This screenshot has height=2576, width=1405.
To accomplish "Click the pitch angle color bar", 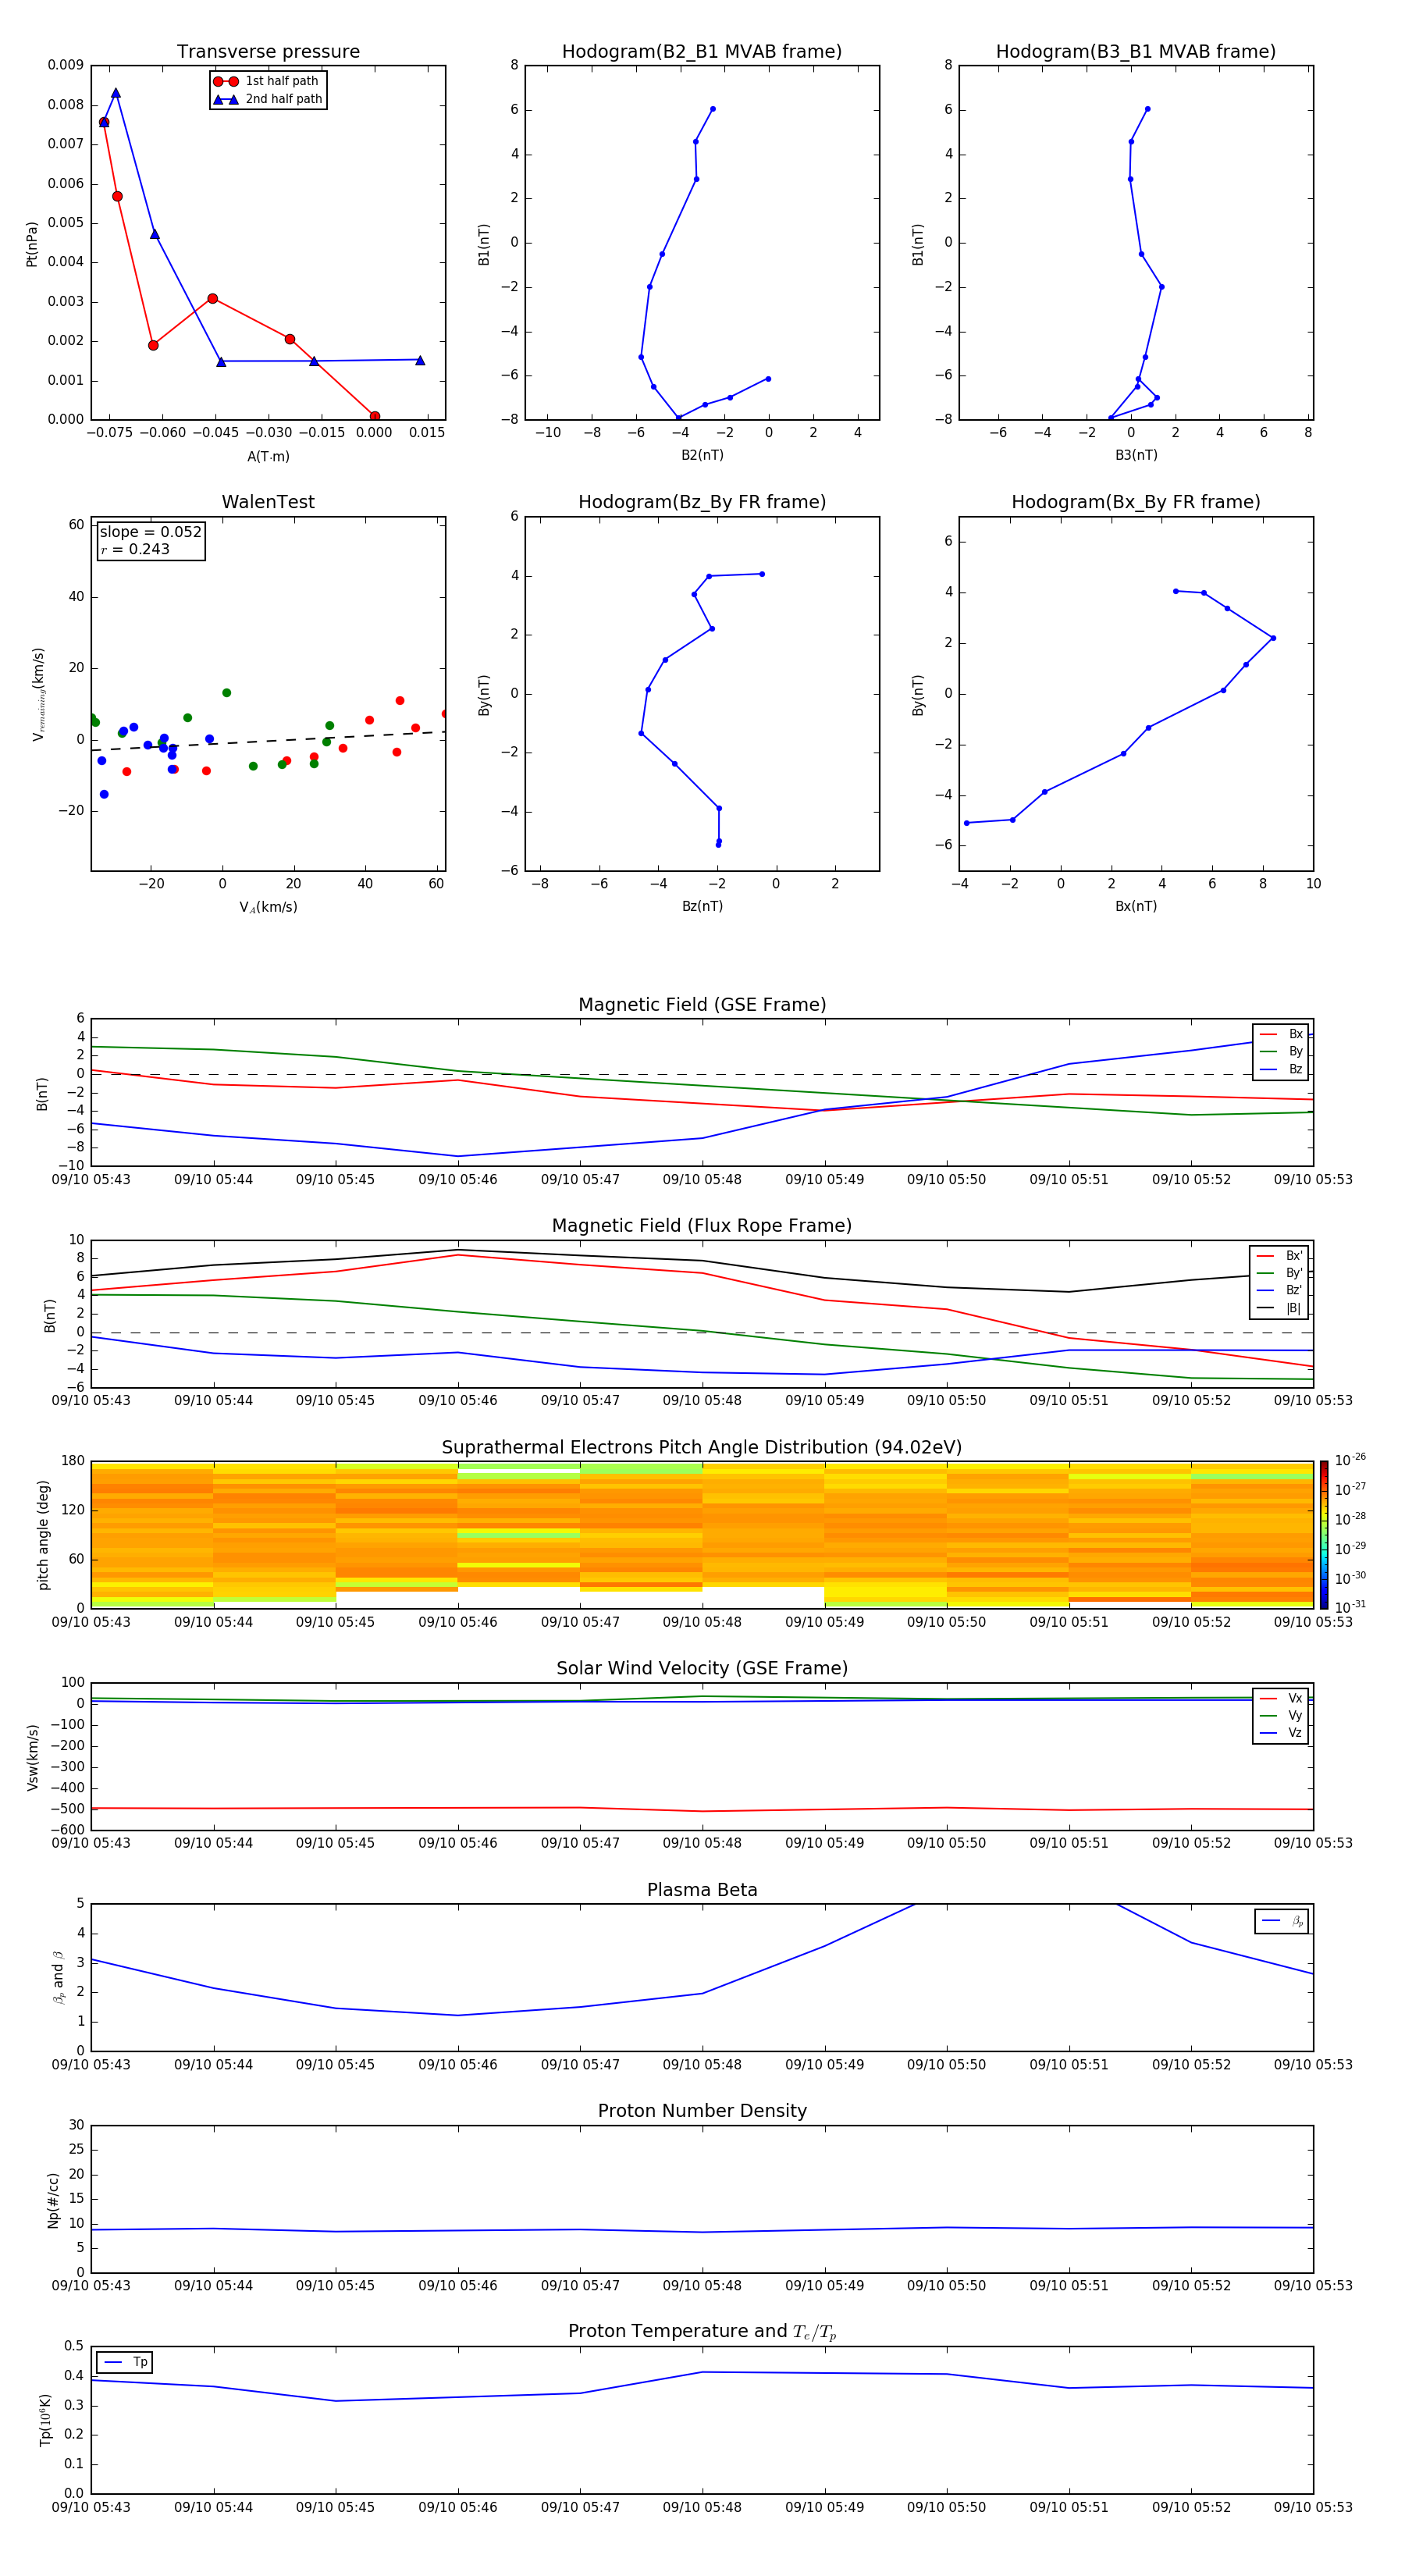I will click(1323, 1534).
